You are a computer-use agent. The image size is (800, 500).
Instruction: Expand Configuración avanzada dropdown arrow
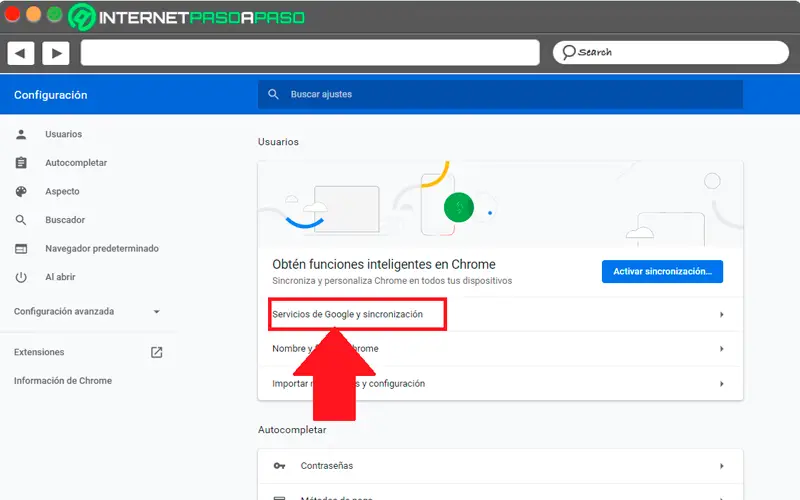coord(157,312)
